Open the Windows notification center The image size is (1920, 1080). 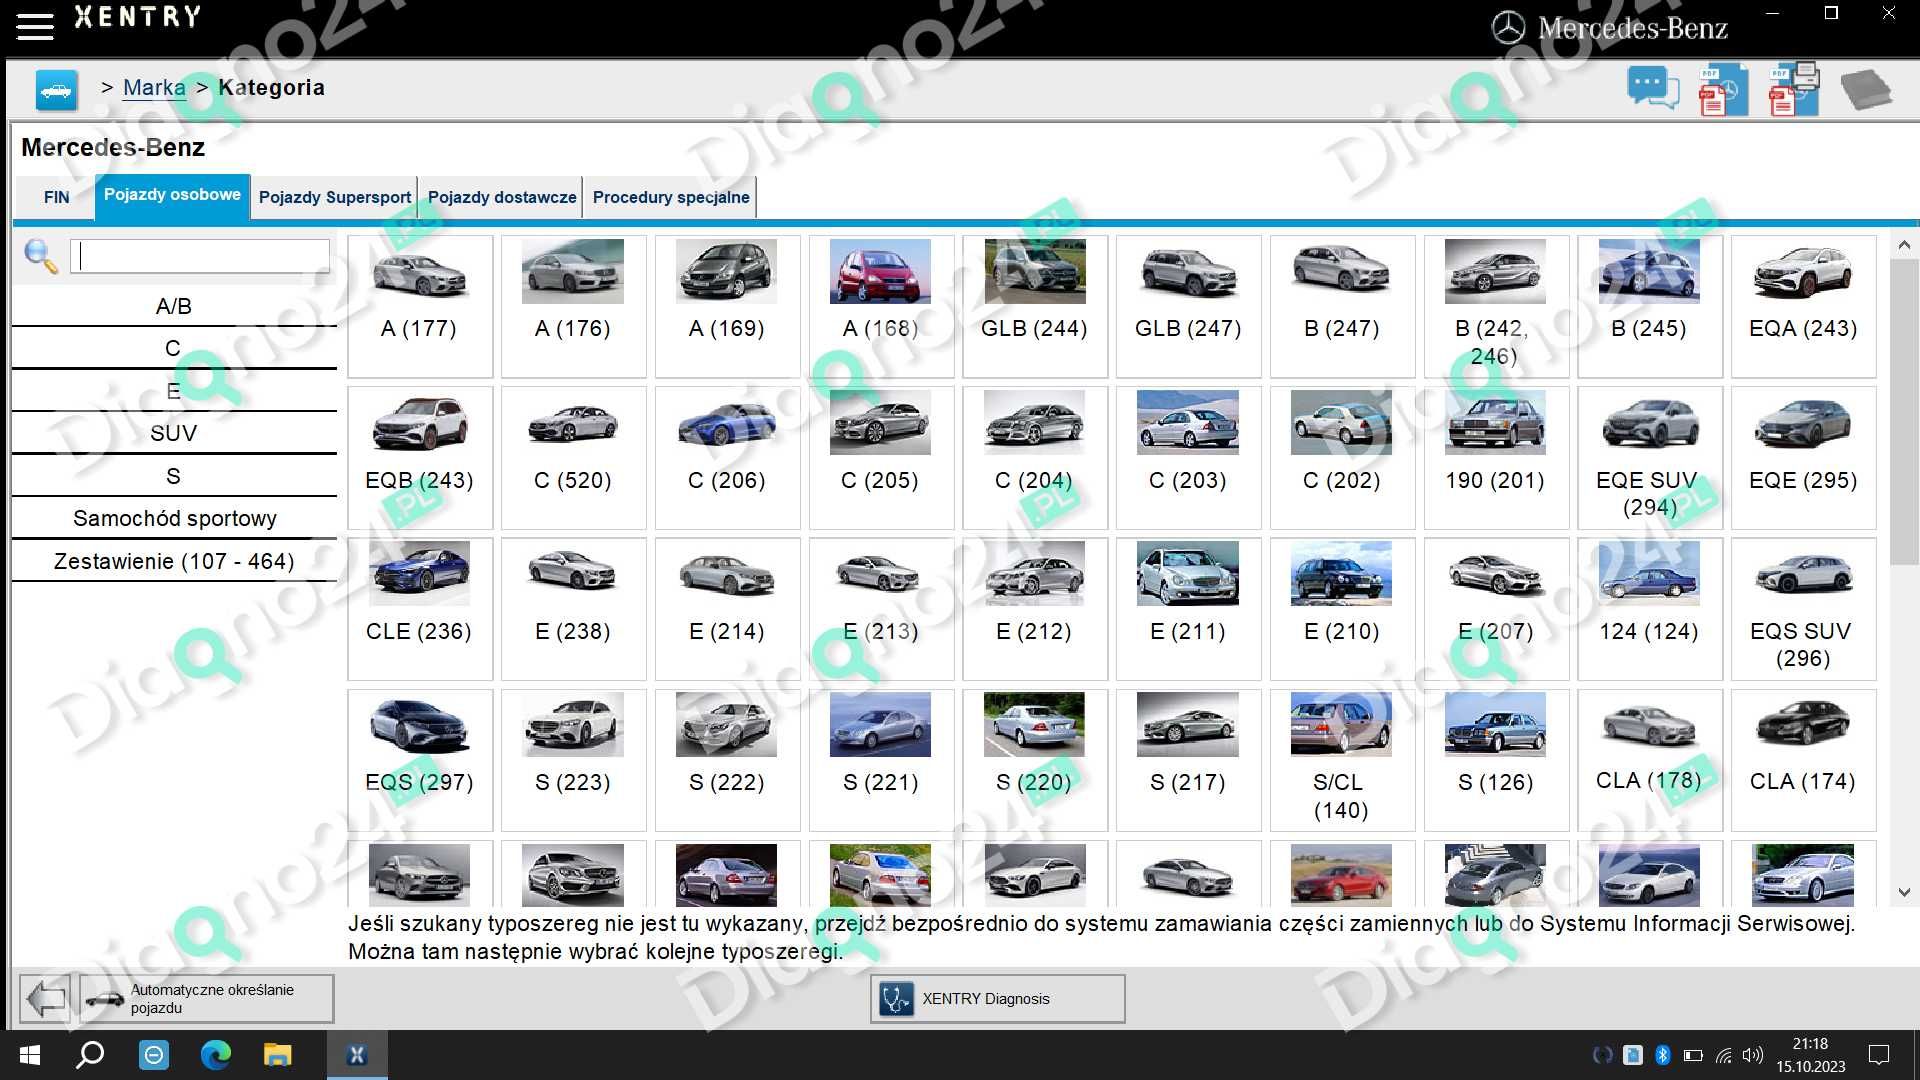(1879, 1055)
